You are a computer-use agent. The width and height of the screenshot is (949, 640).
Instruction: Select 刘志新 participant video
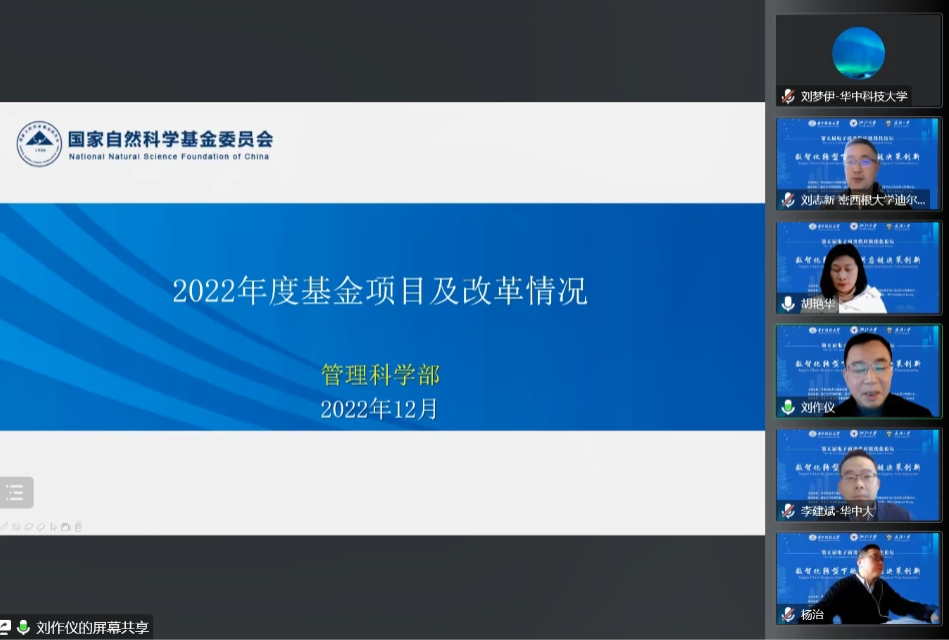858,158
